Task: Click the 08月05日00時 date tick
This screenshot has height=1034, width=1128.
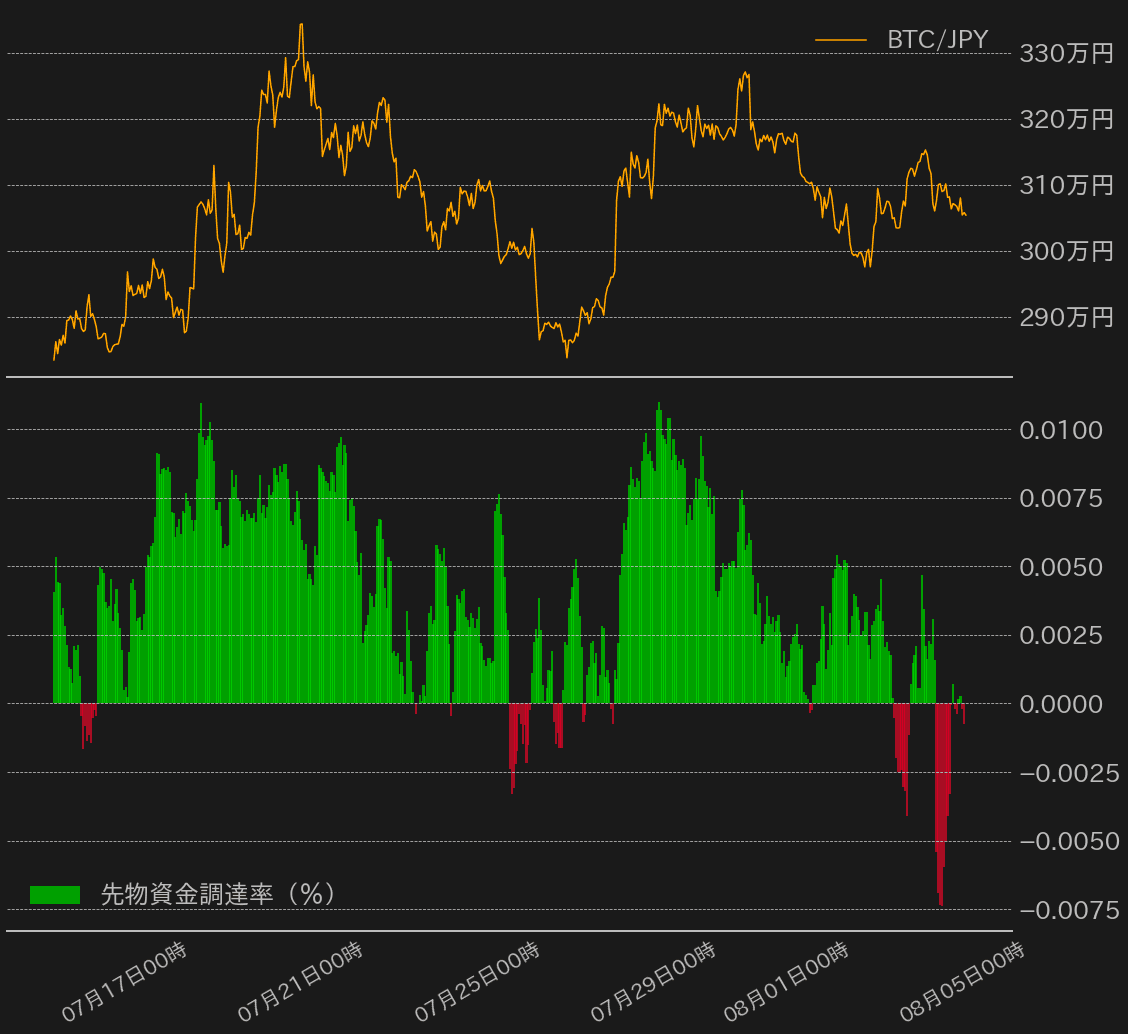Action: [962, 982]
